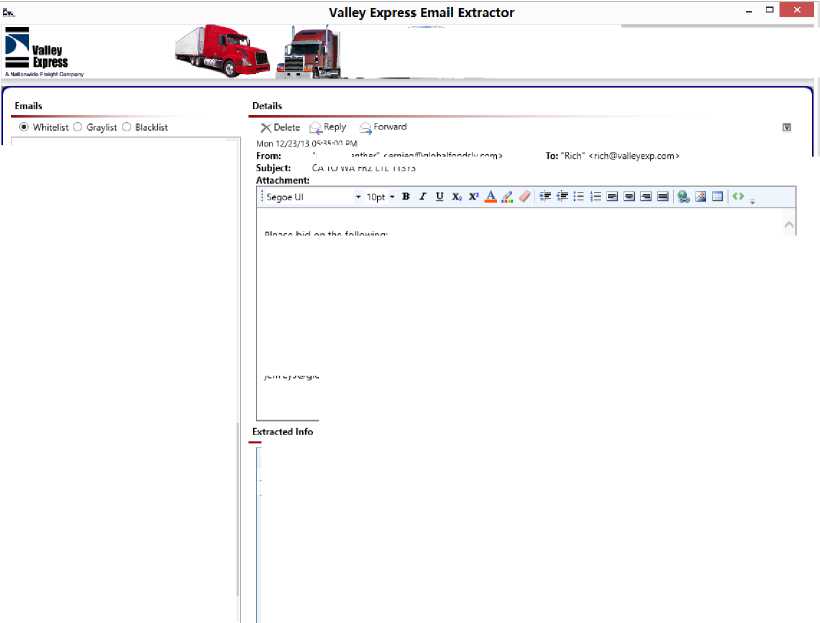Screen dimensions: 820x623
Task: Delete the current email
Action: (x=280, y=128)
